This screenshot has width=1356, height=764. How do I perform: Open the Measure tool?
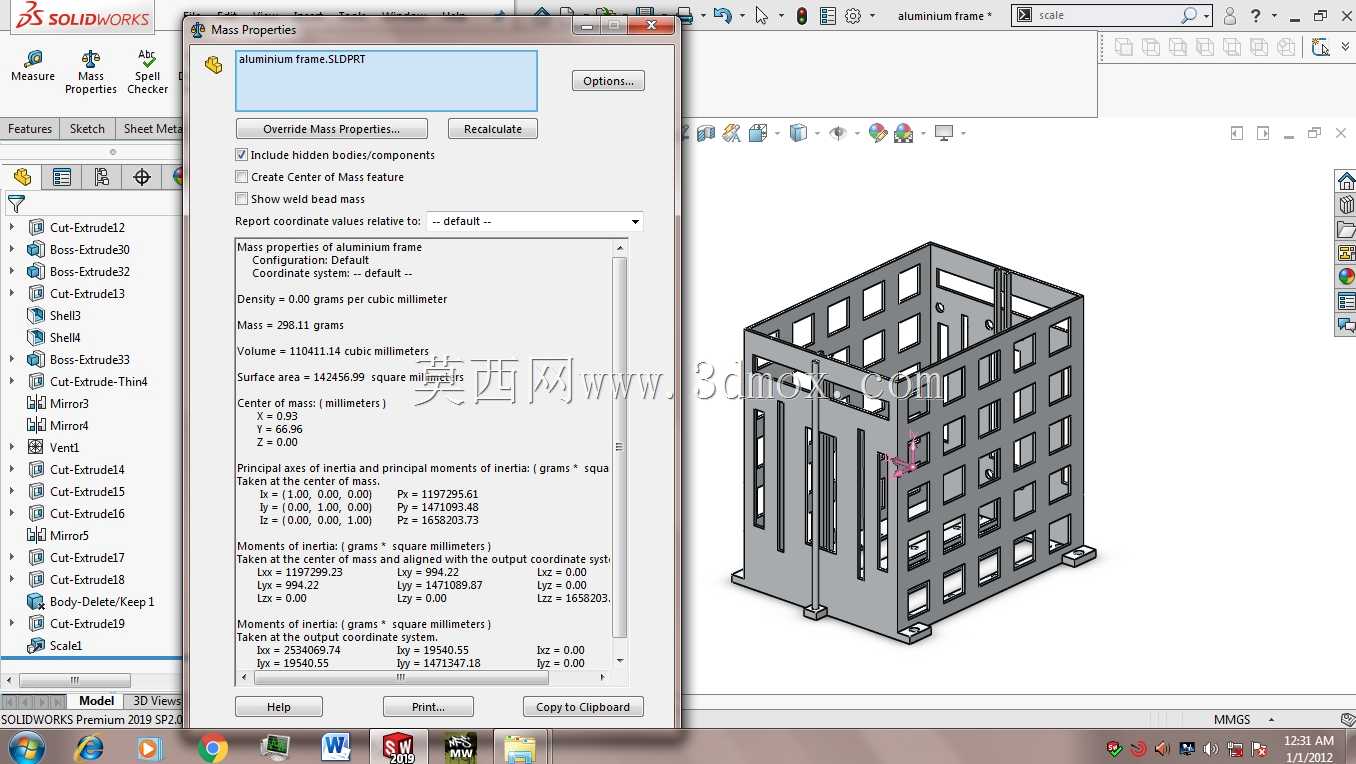point(33,67)
